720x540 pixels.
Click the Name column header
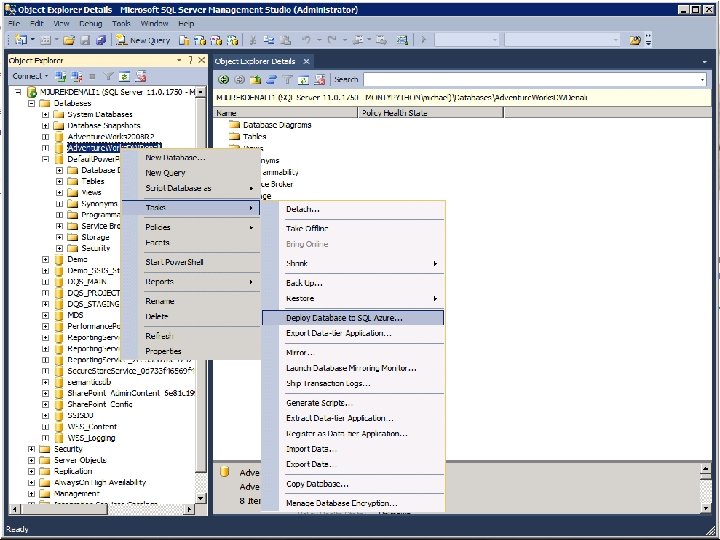[285, 113]
